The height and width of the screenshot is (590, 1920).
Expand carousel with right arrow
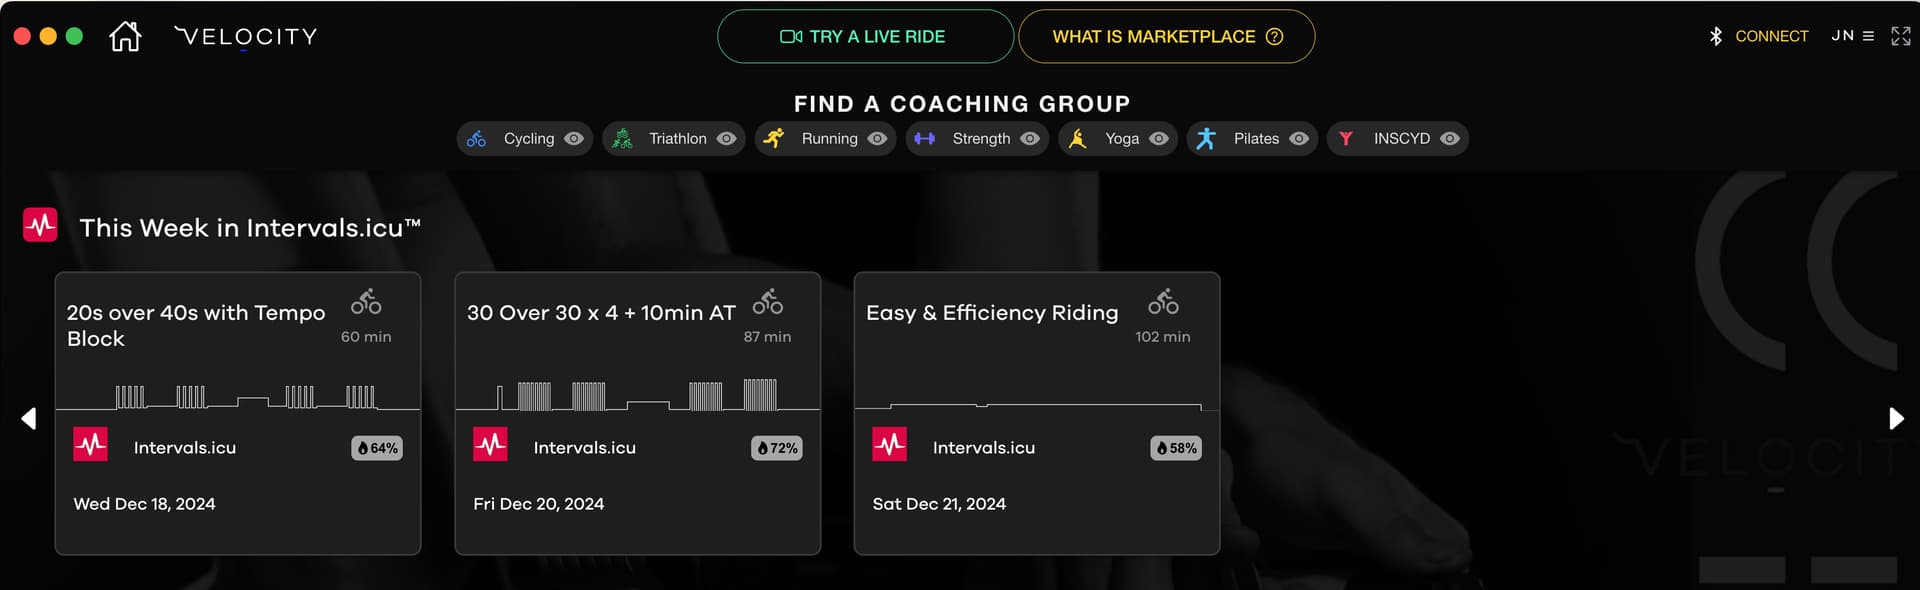click(x=1895, y=418)
